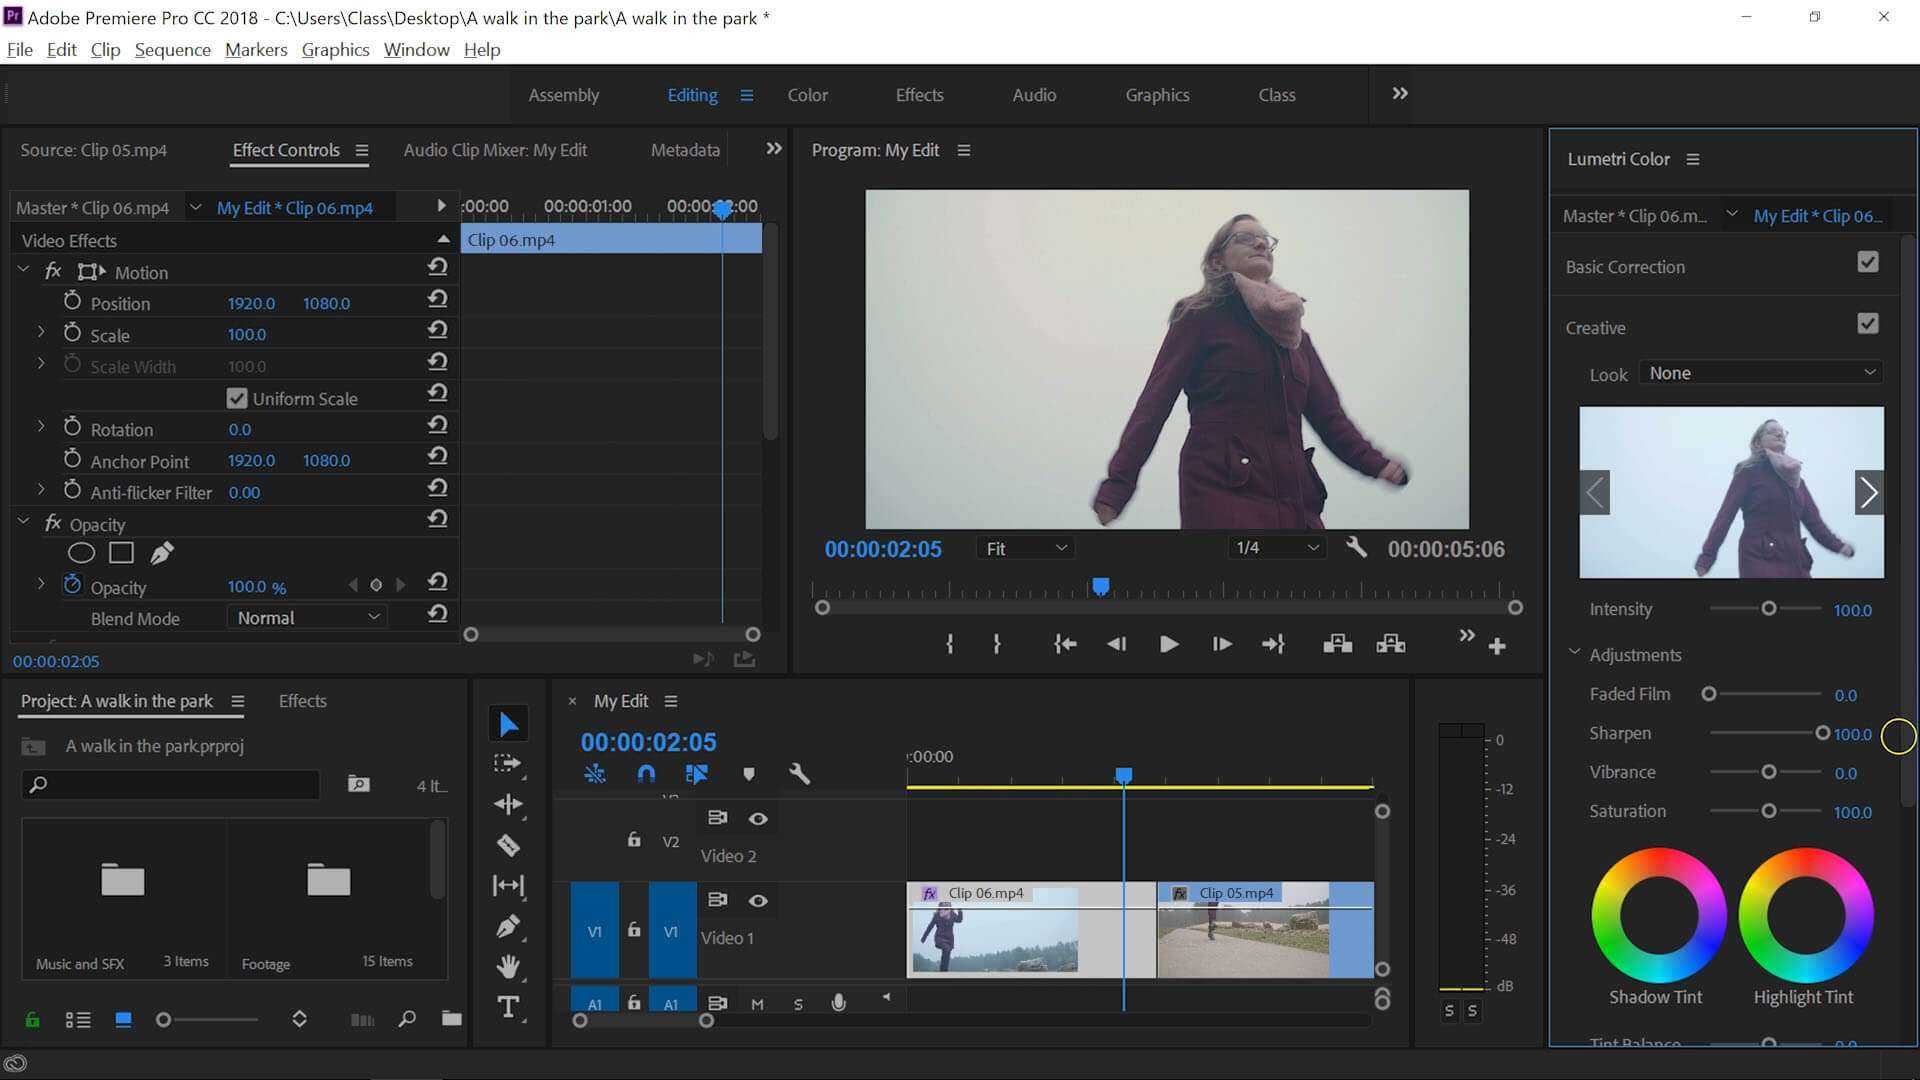Hide Video 2 track output

coord(758,819)
